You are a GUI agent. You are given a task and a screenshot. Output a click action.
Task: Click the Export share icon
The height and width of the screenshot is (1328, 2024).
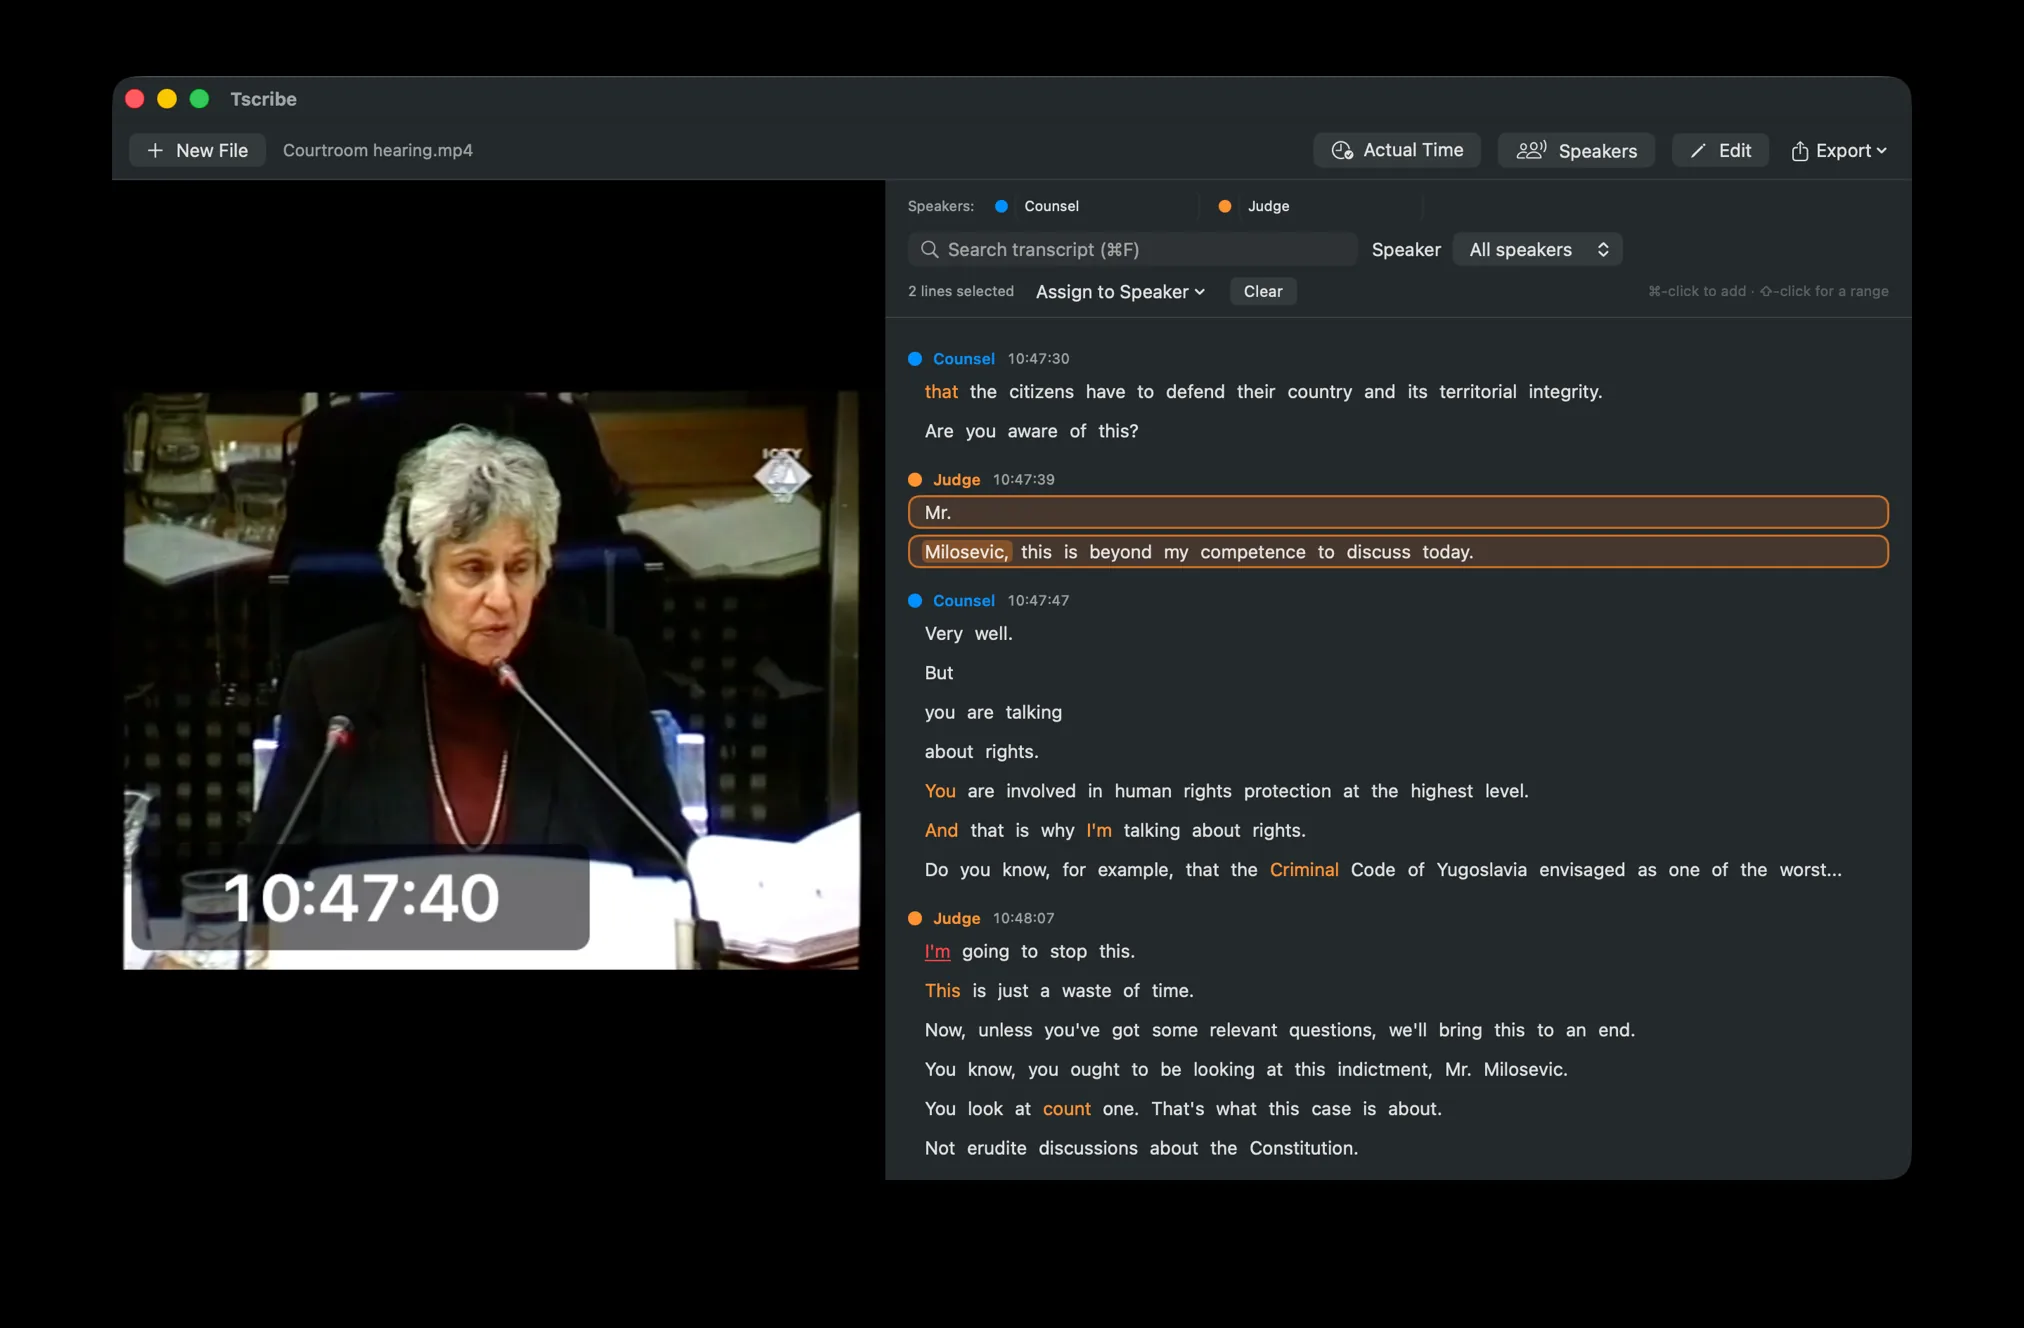pyautogui.click(x=1799, y=150)
